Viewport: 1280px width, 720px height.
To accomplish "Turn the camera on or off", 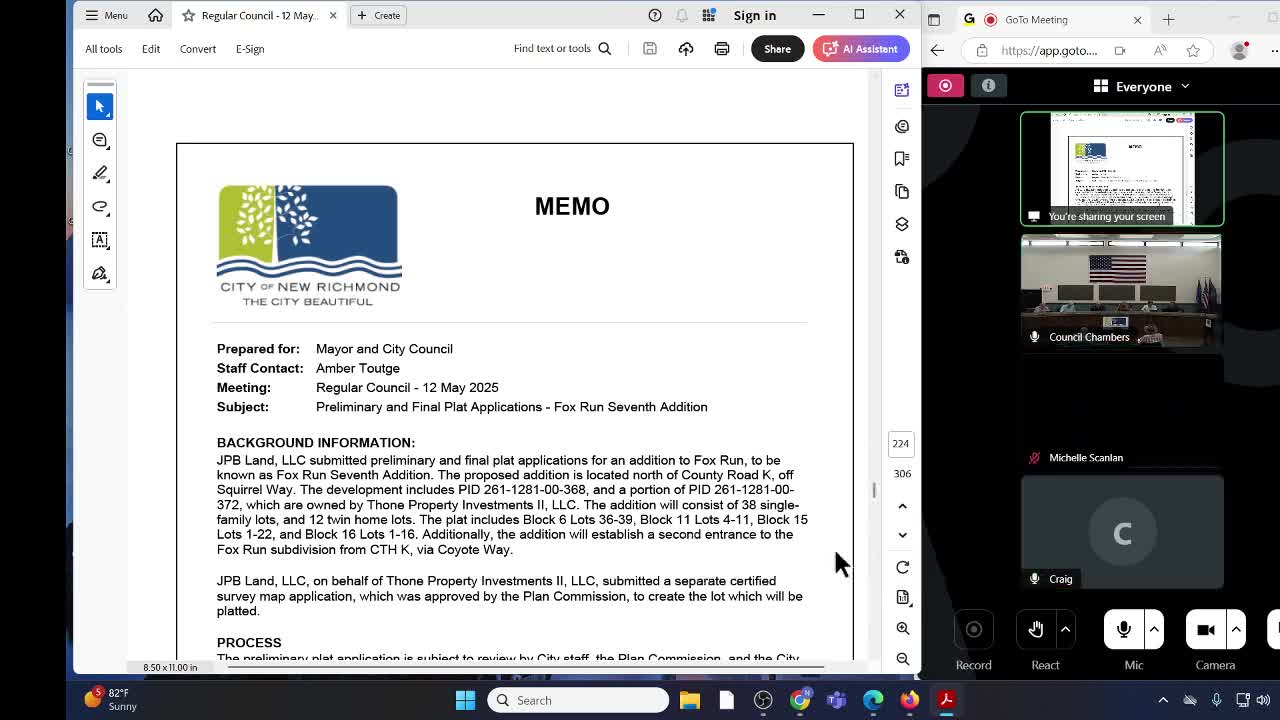I will click(1206, 629).
